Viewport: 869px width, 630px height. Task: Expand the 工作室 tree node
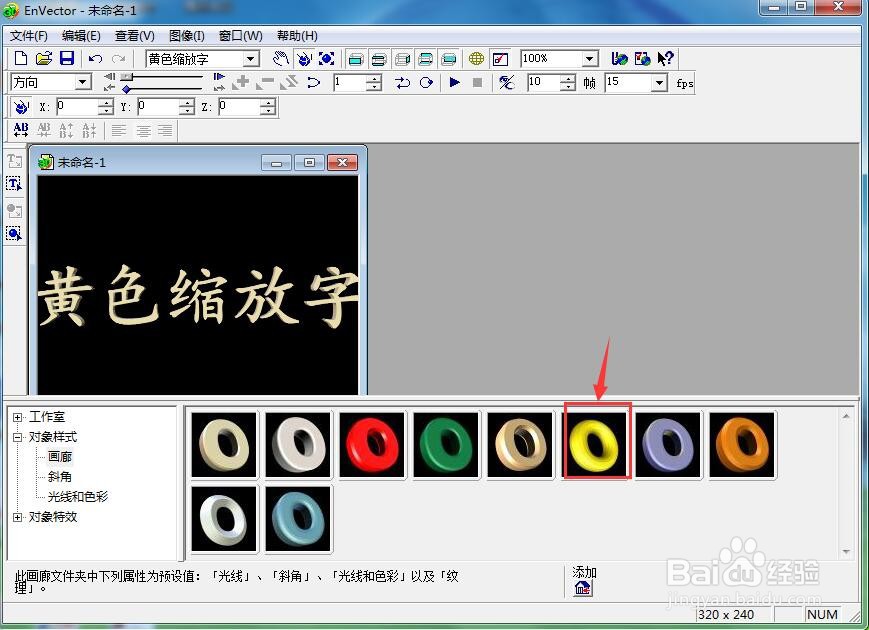(18, 417)
